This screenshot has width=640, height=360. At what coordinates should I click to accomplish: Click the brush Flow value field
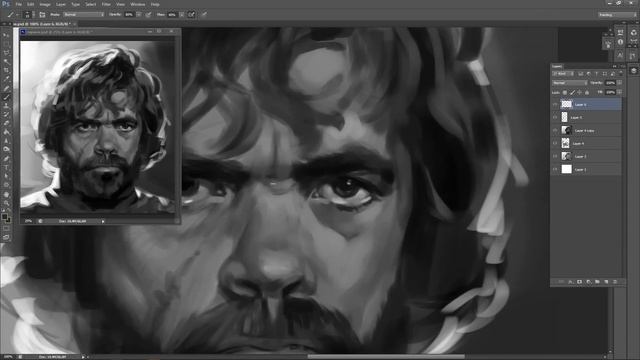click(x=172, y=15)
